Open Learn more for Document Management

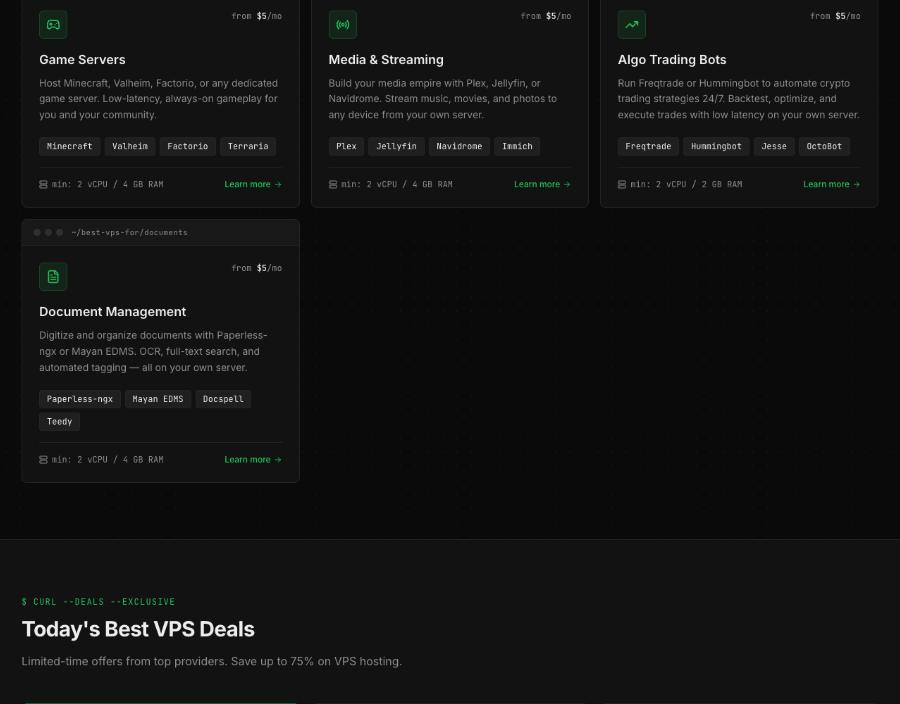coord(253,460)
